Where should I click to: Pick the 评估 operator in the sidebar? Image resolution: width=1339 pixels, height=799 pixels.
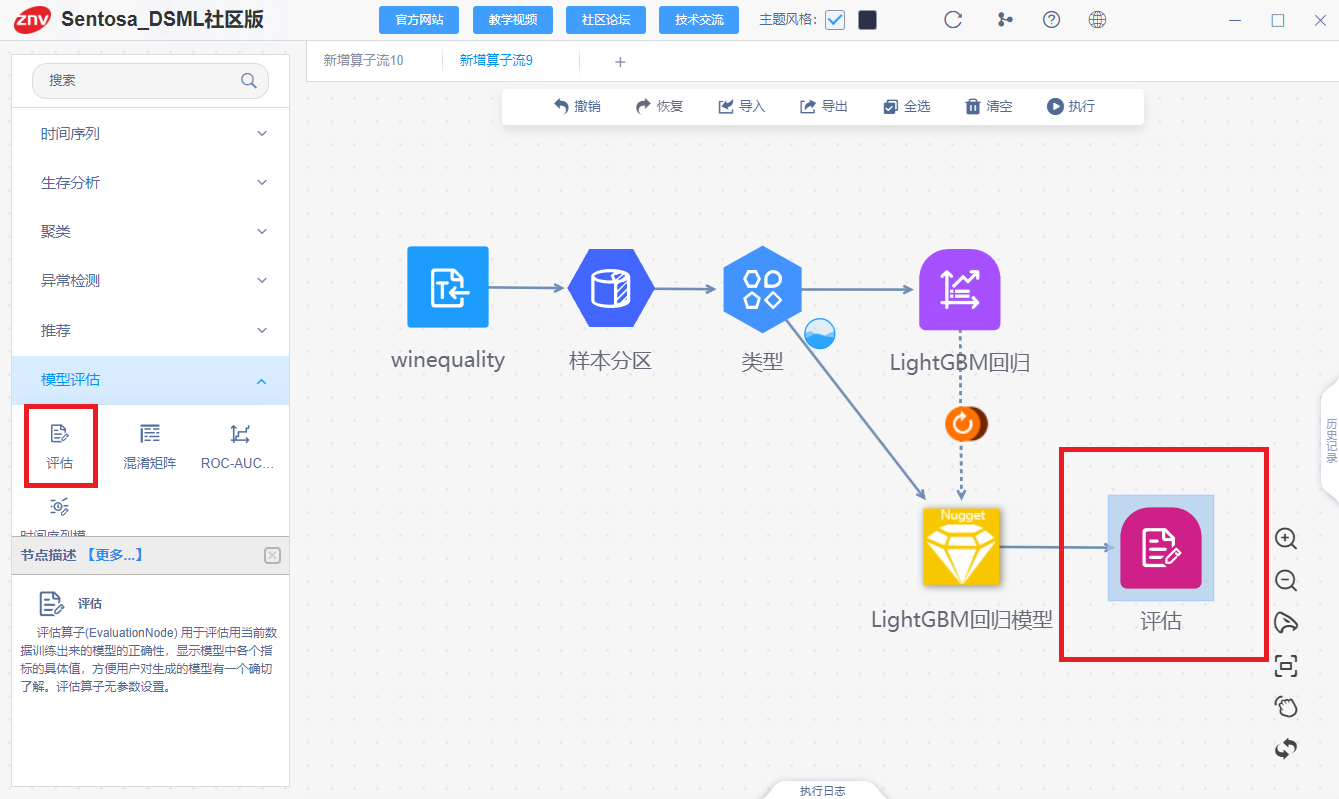click(x=59, y=445)
